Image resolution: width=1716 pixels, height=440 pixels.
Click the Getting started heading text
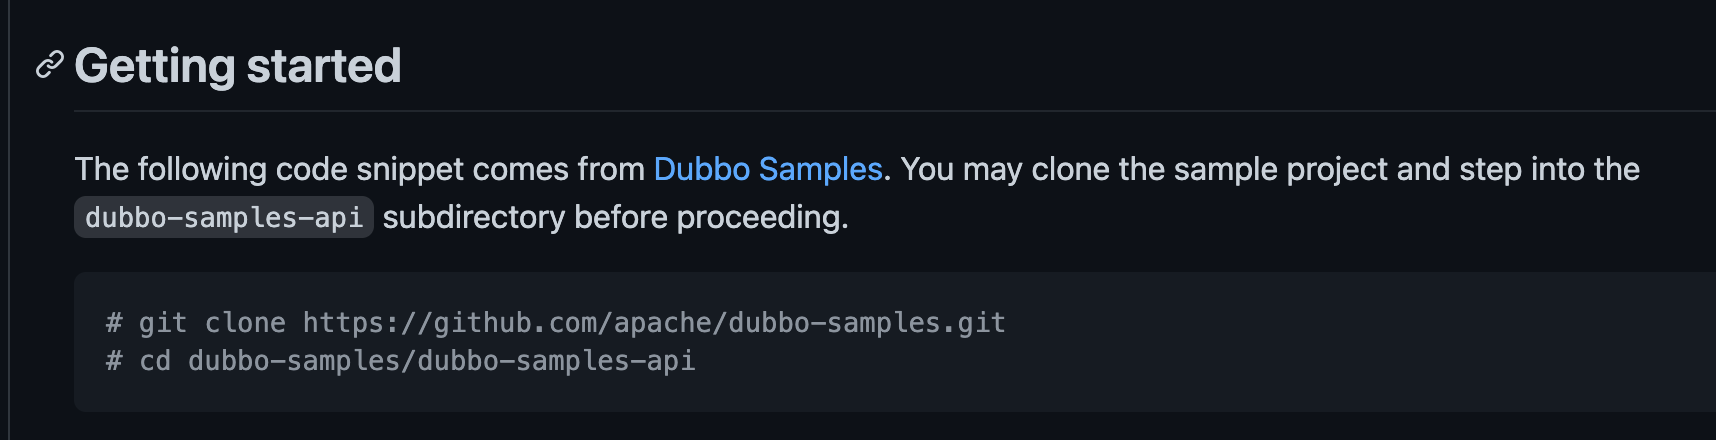pos(237,66)
